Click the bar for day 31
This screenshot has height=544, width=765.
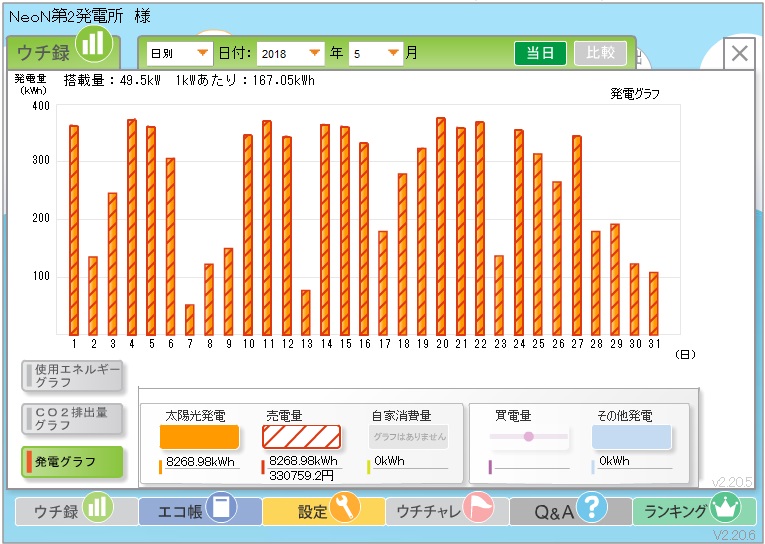(x=654, y=304)
